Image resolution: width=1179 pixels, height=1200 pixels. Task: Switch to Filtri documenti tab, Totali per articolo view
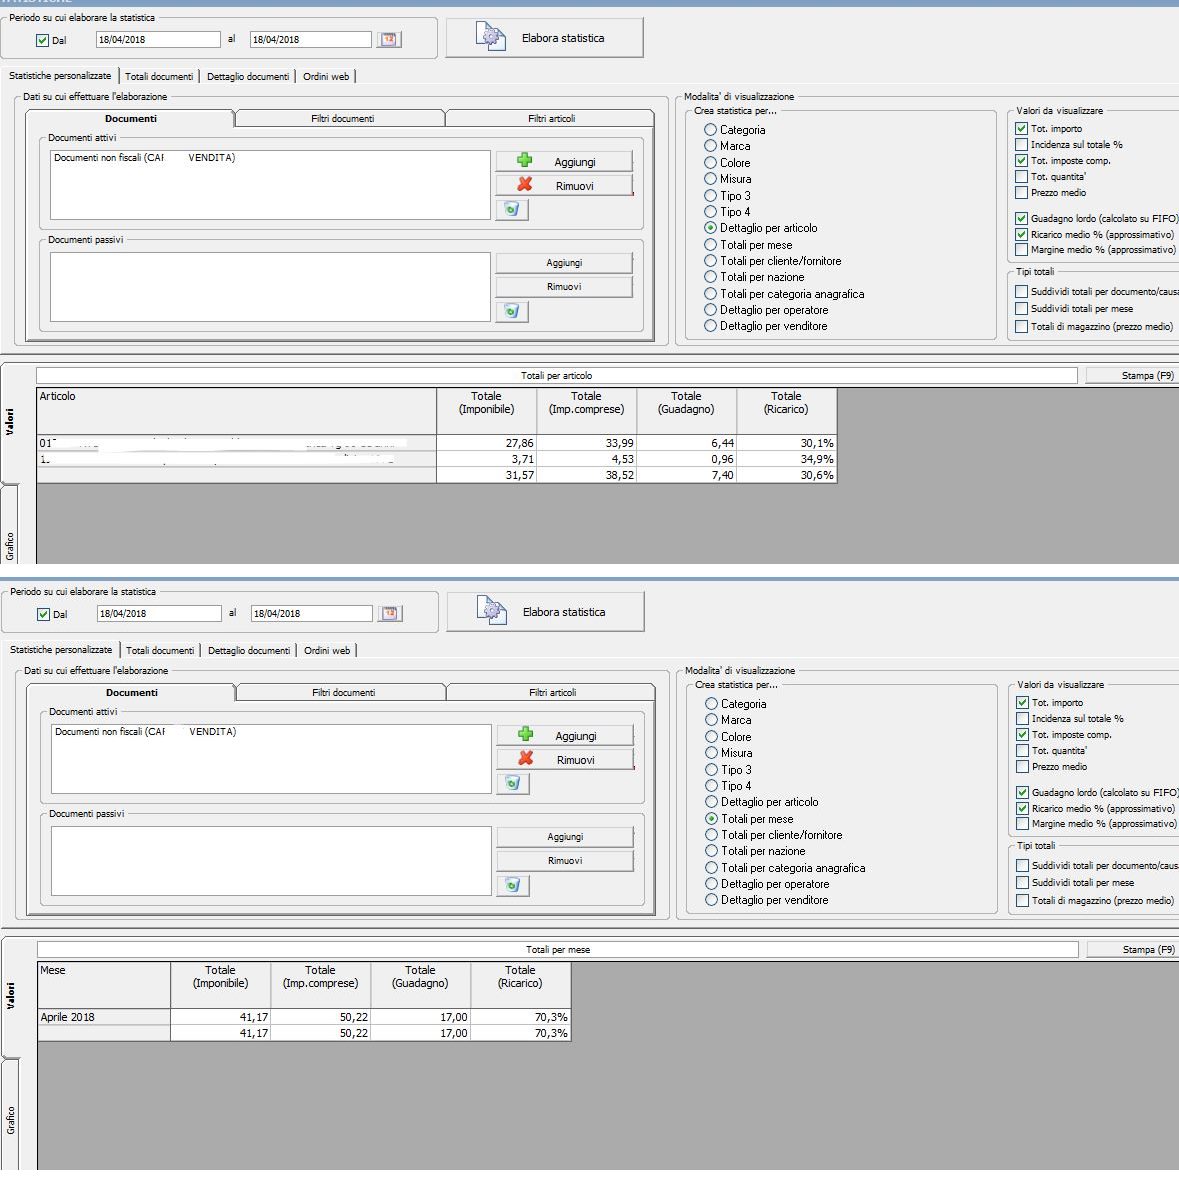point(342,118)
